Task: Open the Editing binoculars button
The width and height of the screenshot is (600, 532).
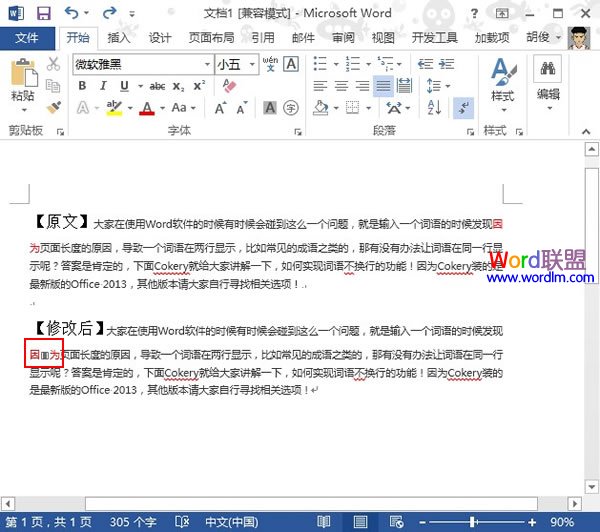Action: click(548, 80)
